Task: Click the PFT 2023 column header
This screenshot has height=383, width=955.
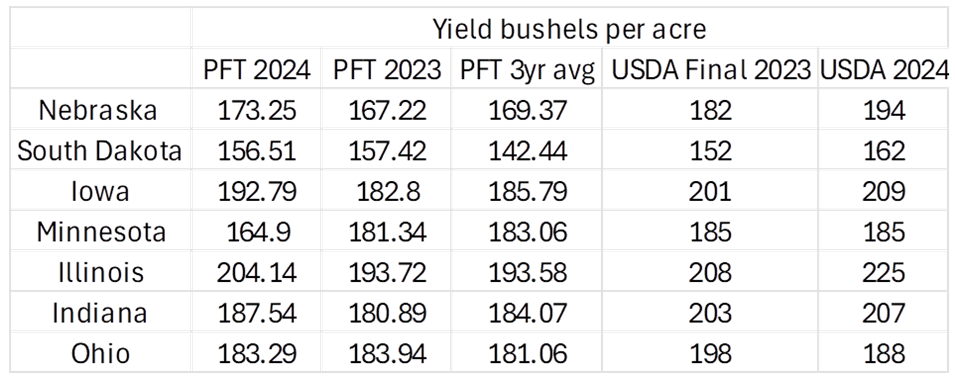Action: (387, 70)
